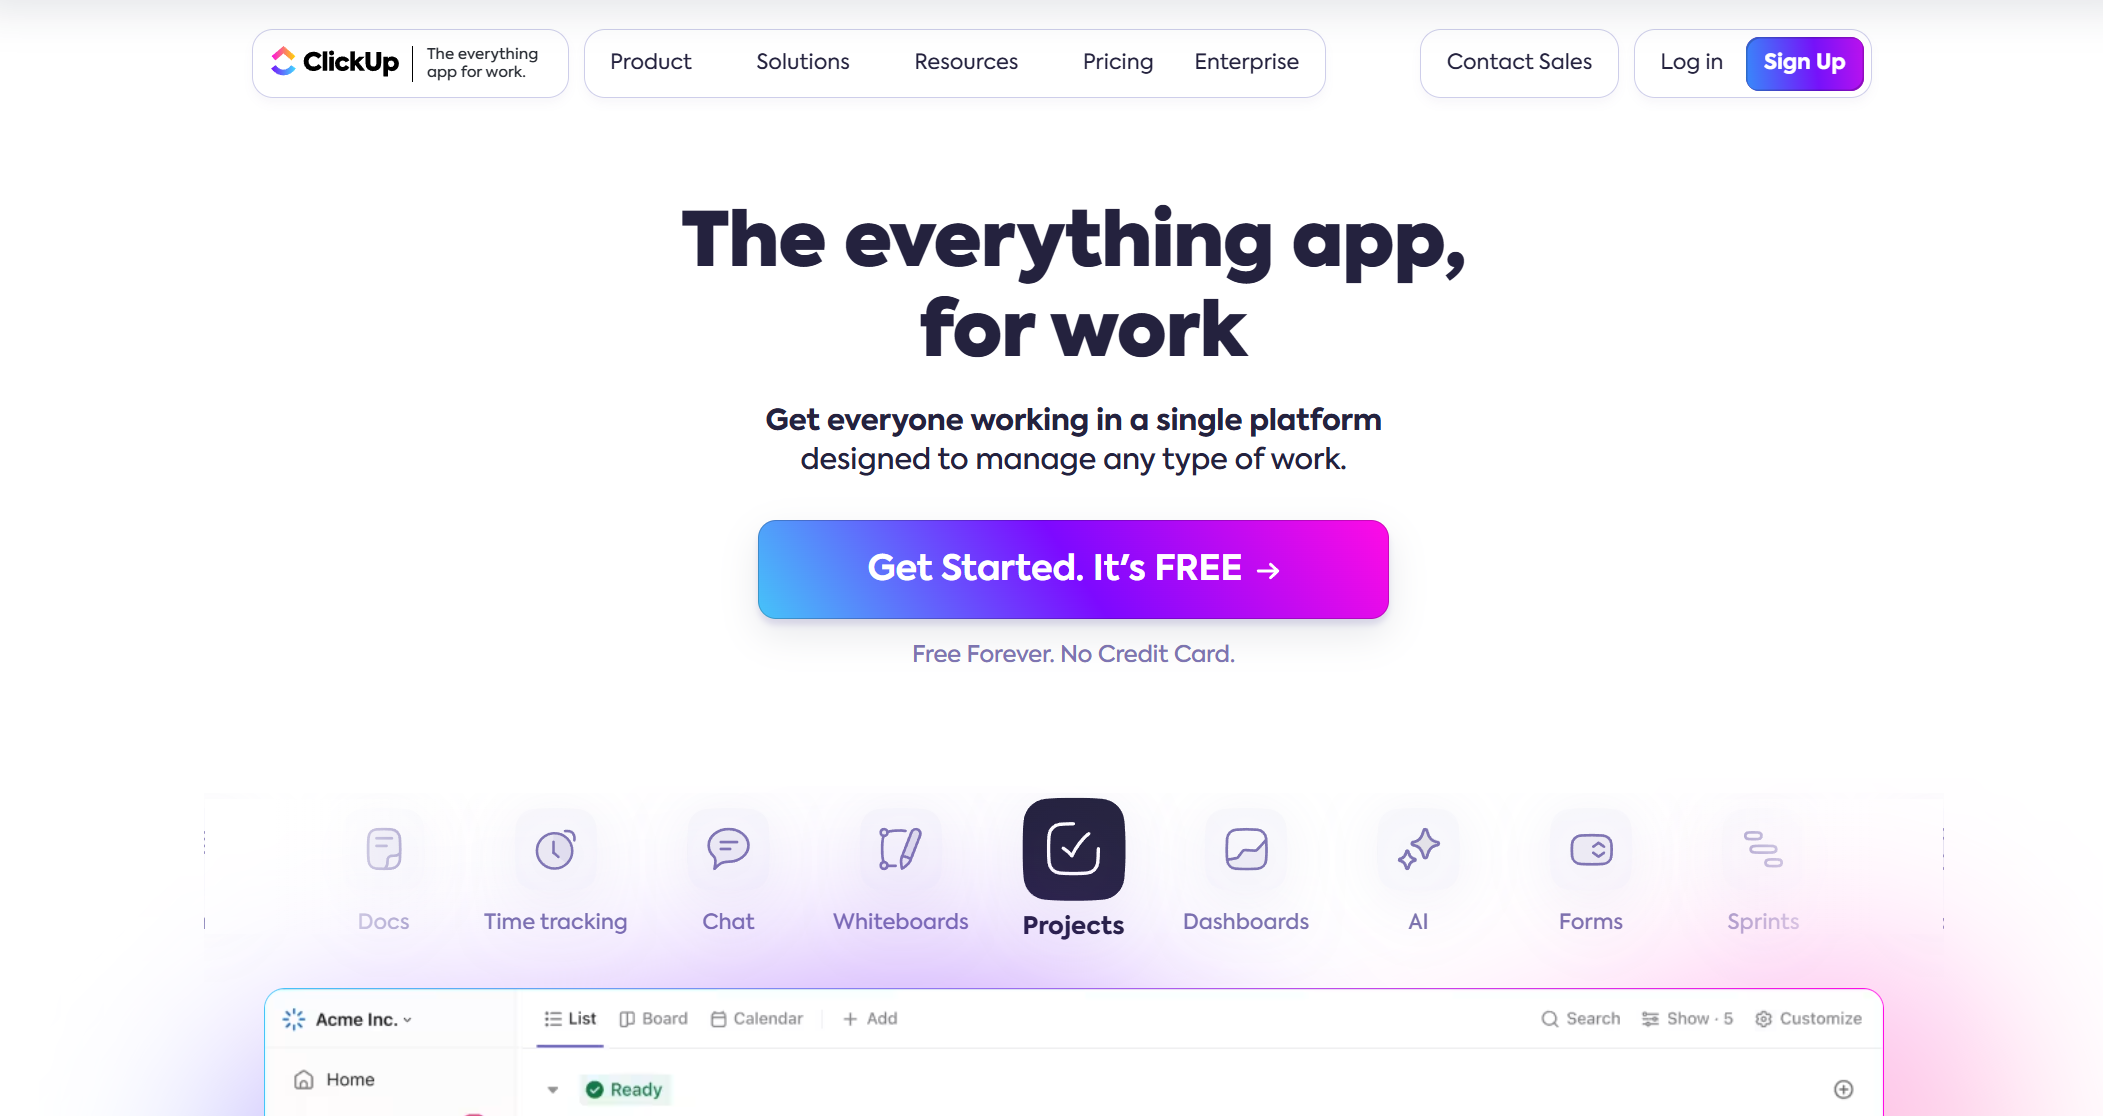Toggle the Customize panel option

(1810, 1017)
